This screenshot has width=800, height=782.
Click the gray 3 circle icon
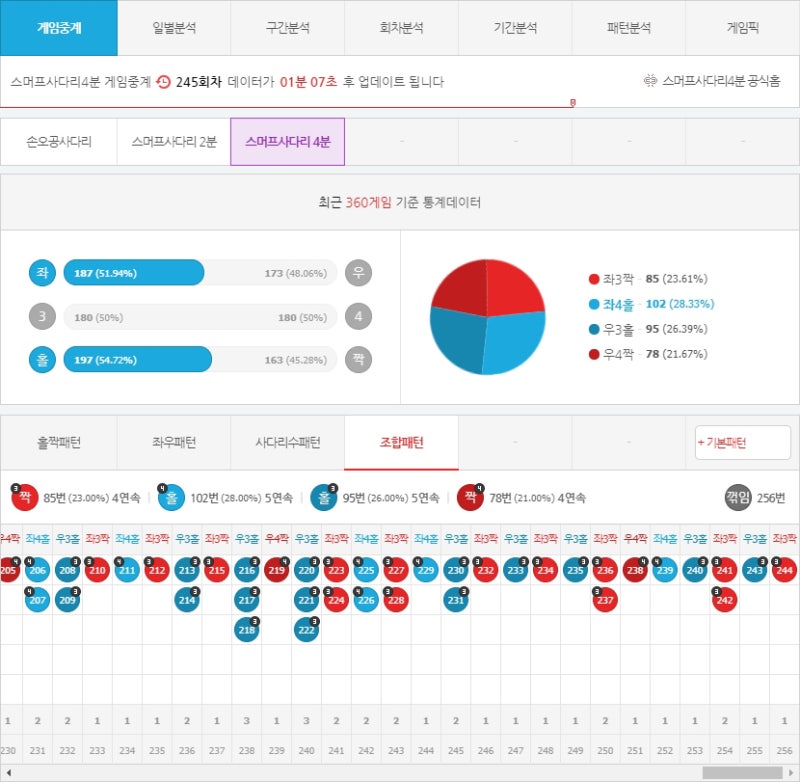coord(42,317)
